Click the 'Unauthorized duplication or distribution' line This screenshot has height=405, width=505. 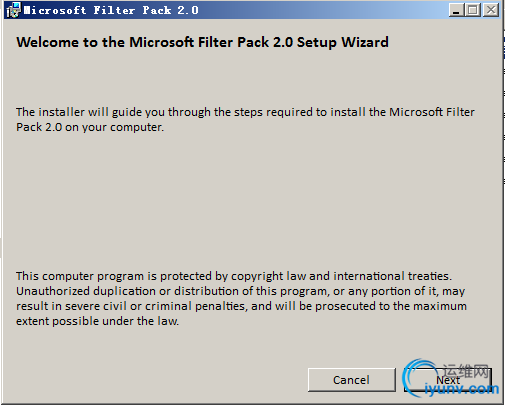[240, 291]
